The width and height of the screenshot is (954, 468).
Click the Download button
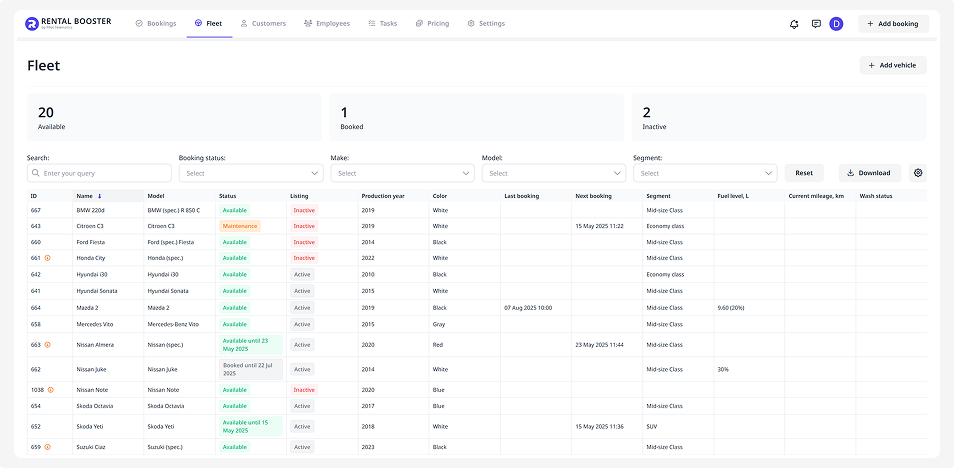click(x=869, y=173)
